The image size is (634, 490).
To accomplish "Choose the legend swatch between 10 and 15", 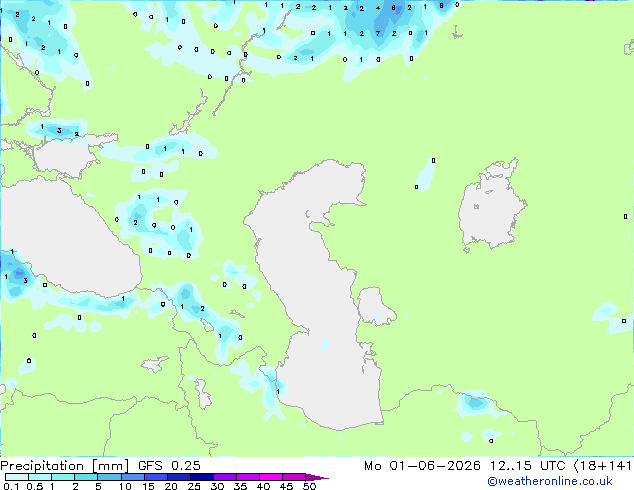I will pos(132,477).
